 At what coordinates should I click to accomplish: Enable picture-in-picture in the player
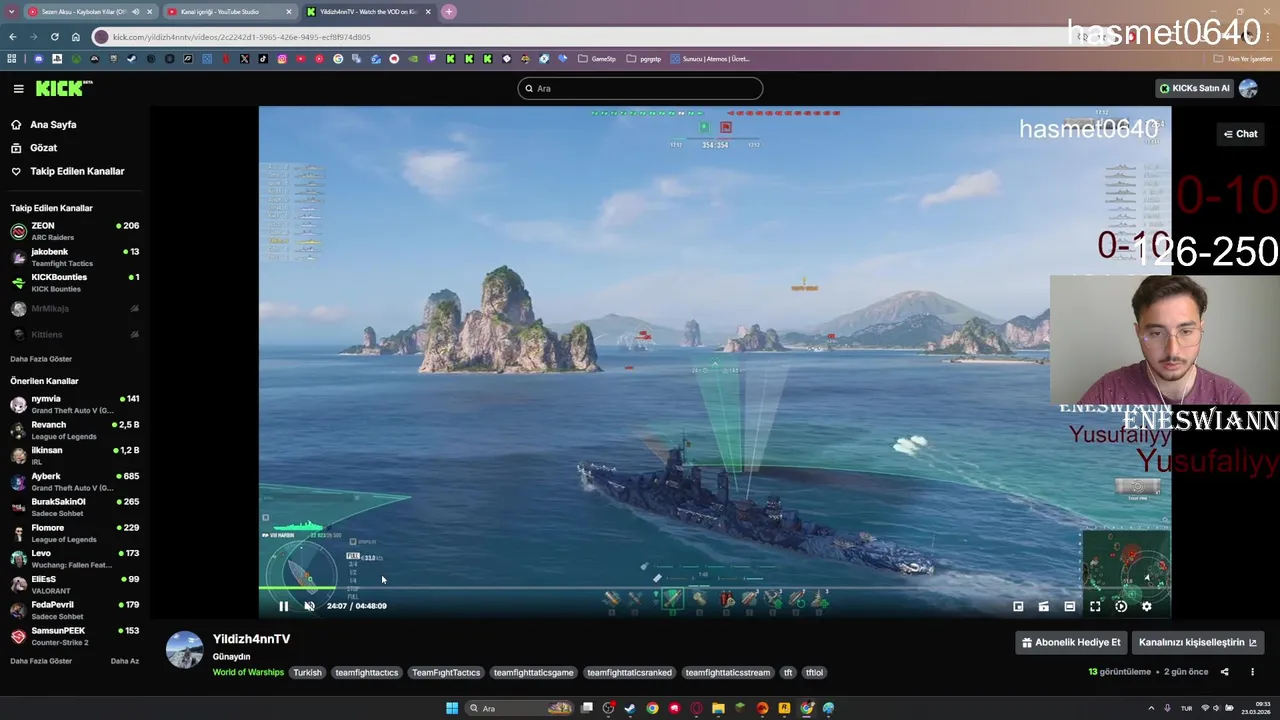click(1018, 606)
